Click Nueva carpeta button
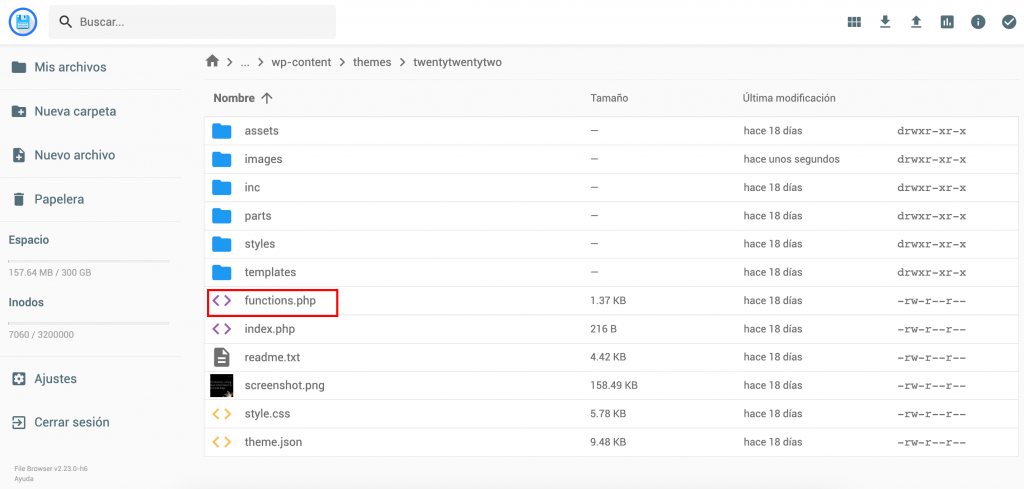Viewport: 1024px width, 489px height. tap(75, 111)
